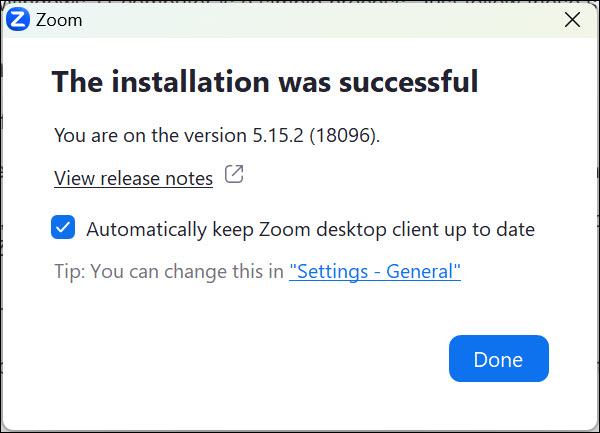Open the "Settings - General" link
The image size is (600, 433).
tap(375, 271)
